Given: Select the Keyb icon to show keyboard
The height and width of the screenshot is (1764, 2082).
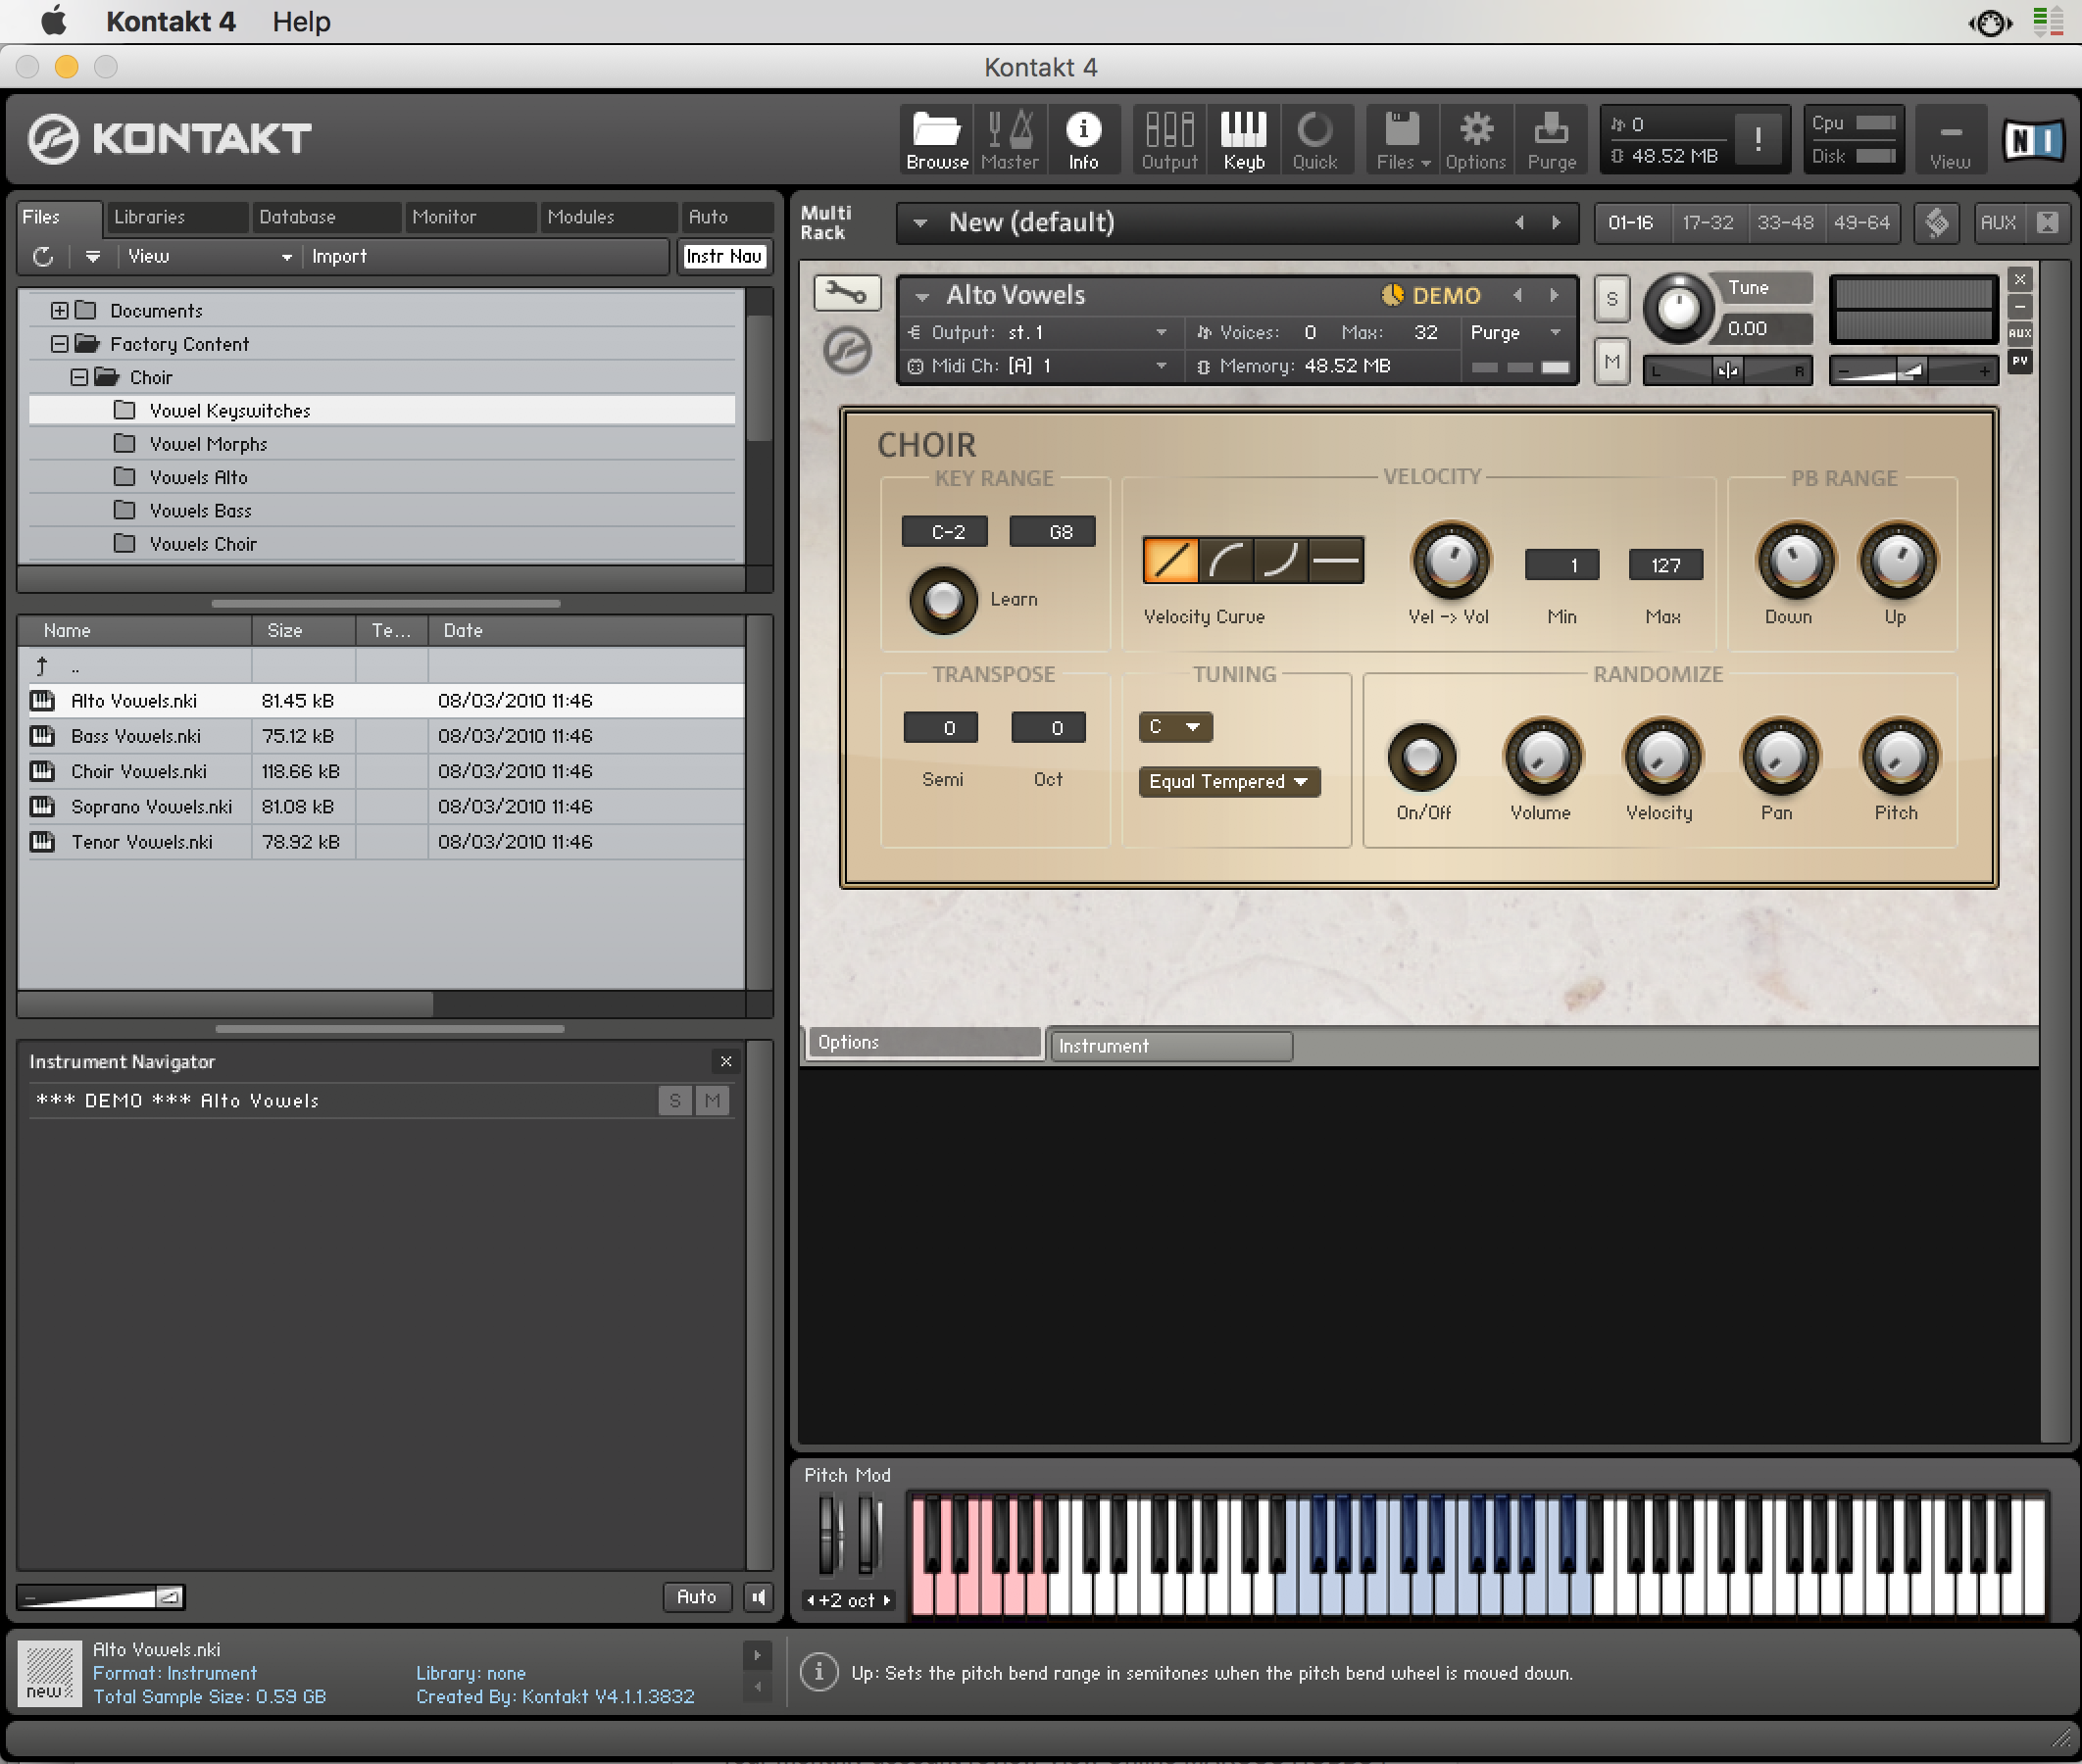Looking at the screenshot, I should tap(1242, 139).
